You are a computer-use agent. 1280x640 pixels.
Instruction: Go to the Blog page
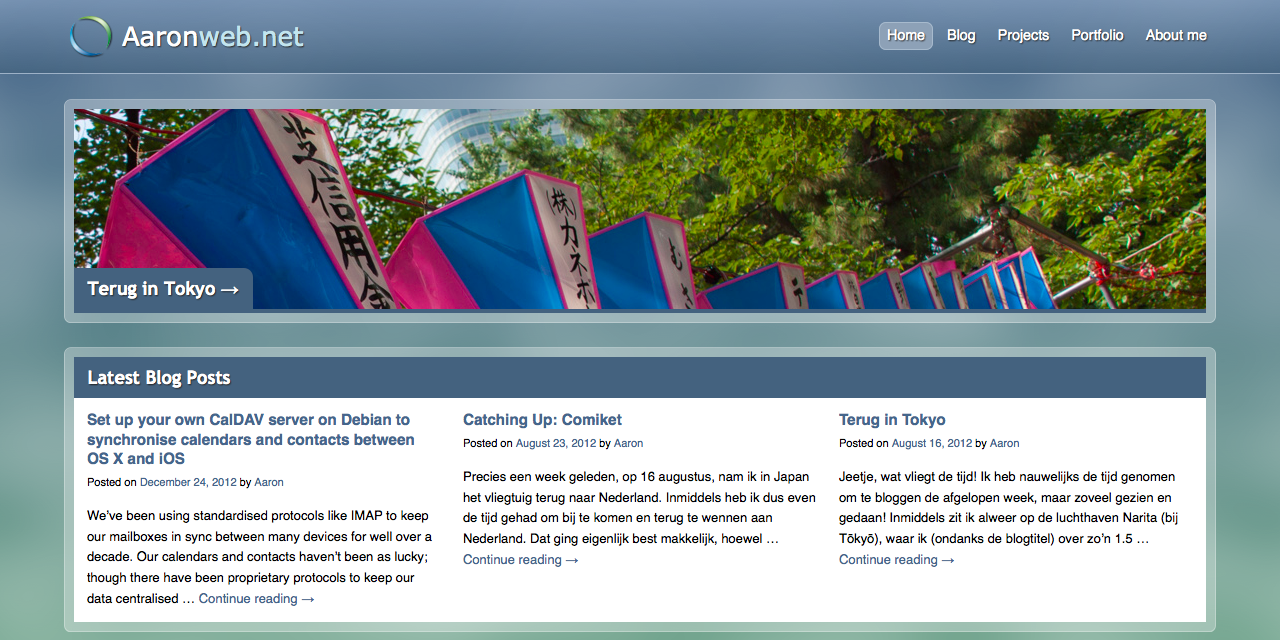click(x=960, y=35)
